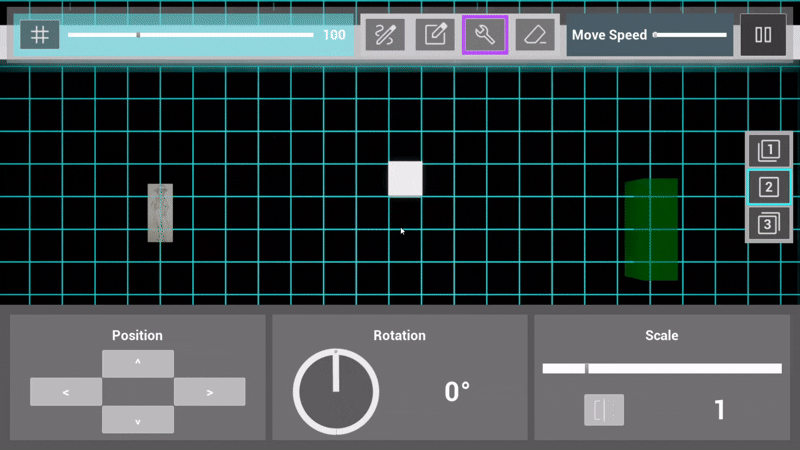Select the eraser tool
This screenshot has width=800, height=450.
pyautogui.click(x=536, y=35)
